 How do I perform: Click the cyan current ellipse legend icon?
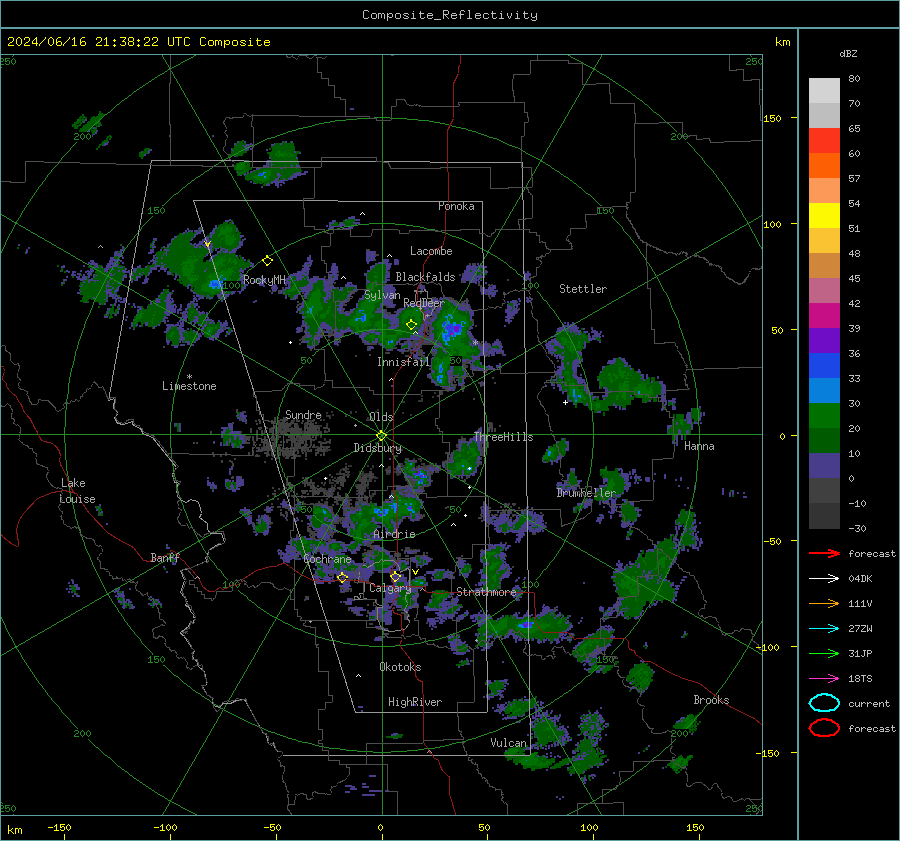(824, 703)
